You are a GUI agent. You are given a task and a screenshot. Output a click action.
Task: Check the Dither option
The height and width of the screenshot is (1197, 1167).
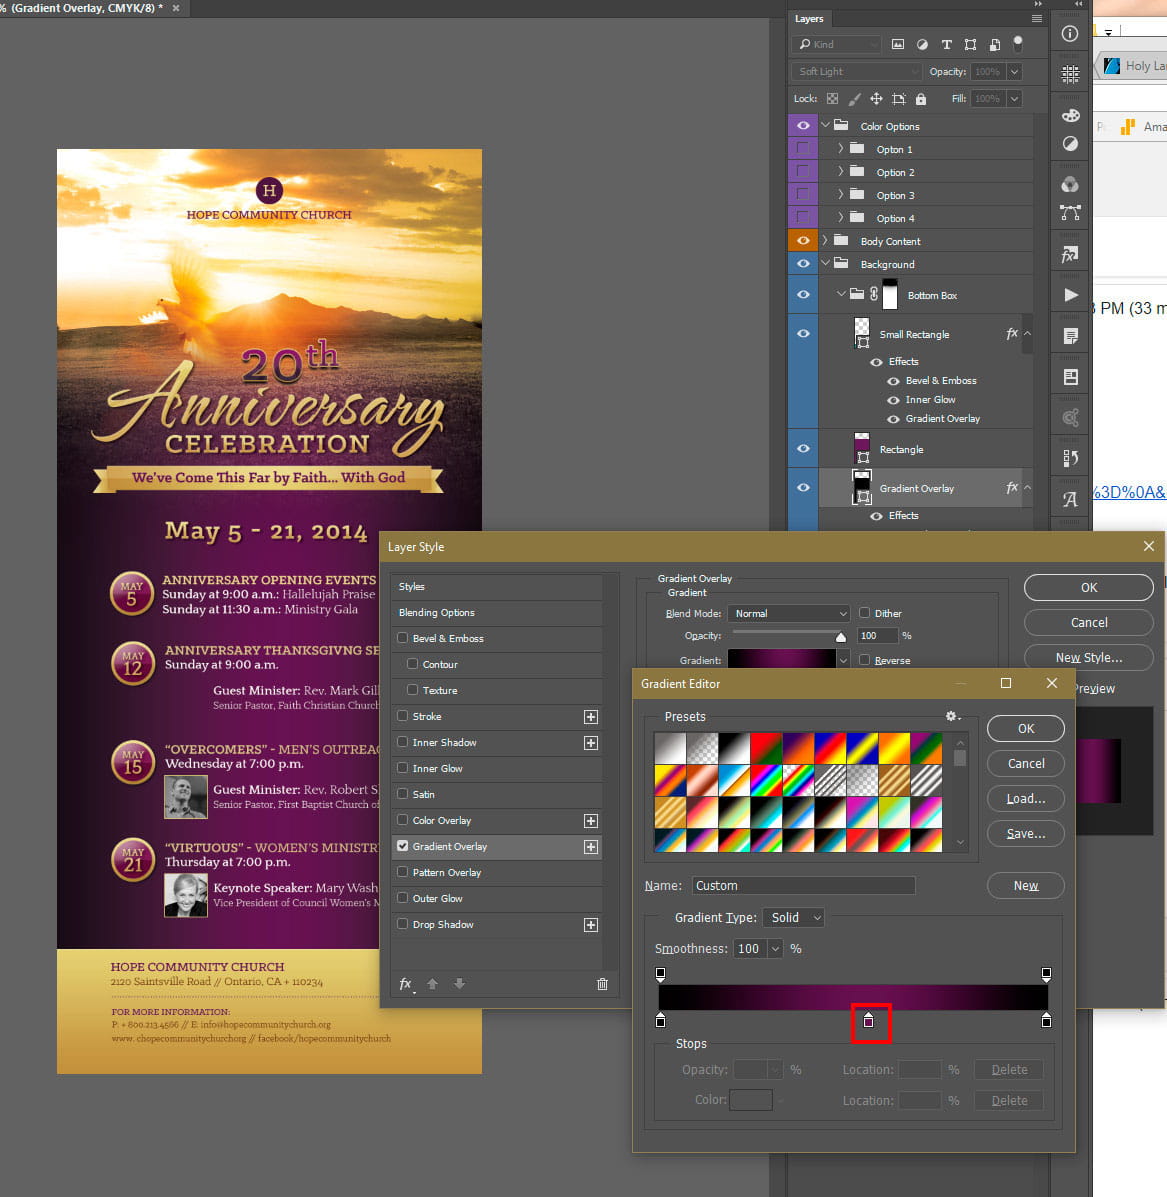click(865, 613)
